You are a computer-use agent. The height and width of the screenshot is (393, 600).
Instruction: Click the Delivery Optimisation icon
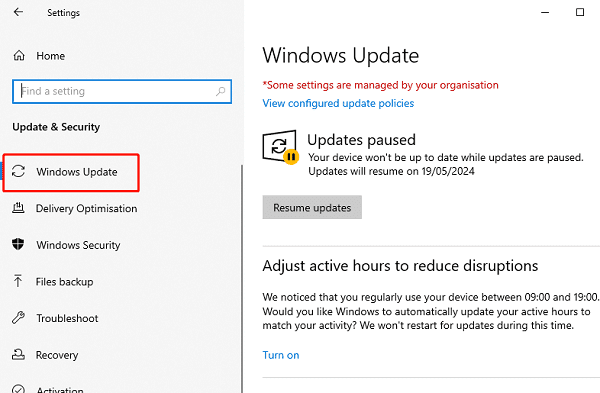18,208
